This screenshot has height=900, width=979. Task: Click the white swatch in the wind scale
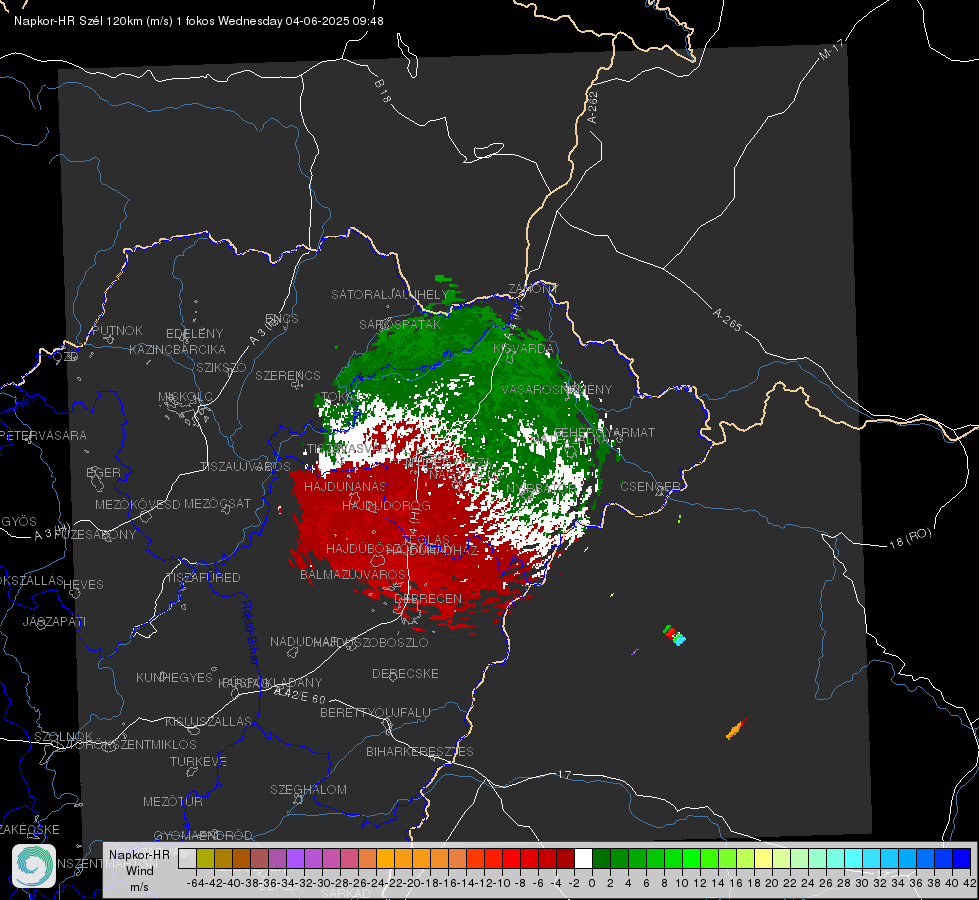(583, 859)
